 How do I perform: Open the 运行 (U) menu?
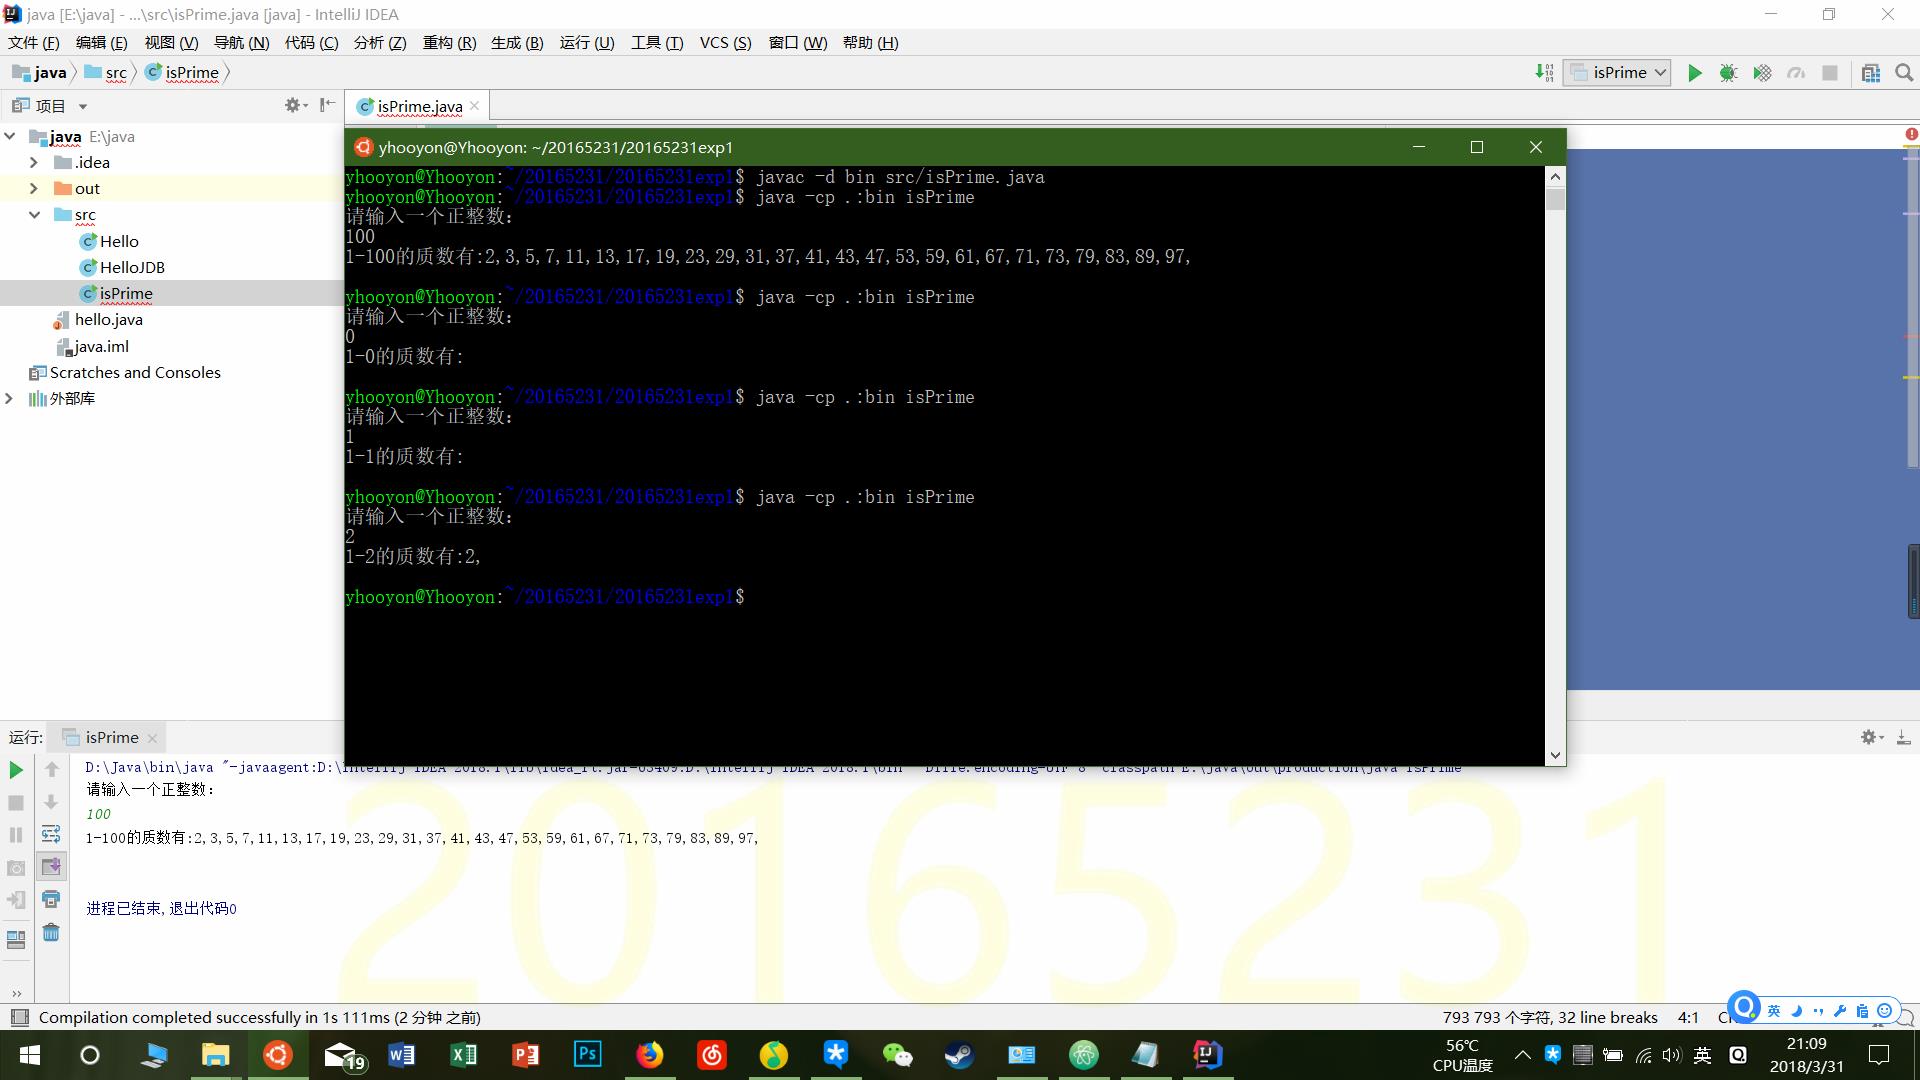pos(587,43)
